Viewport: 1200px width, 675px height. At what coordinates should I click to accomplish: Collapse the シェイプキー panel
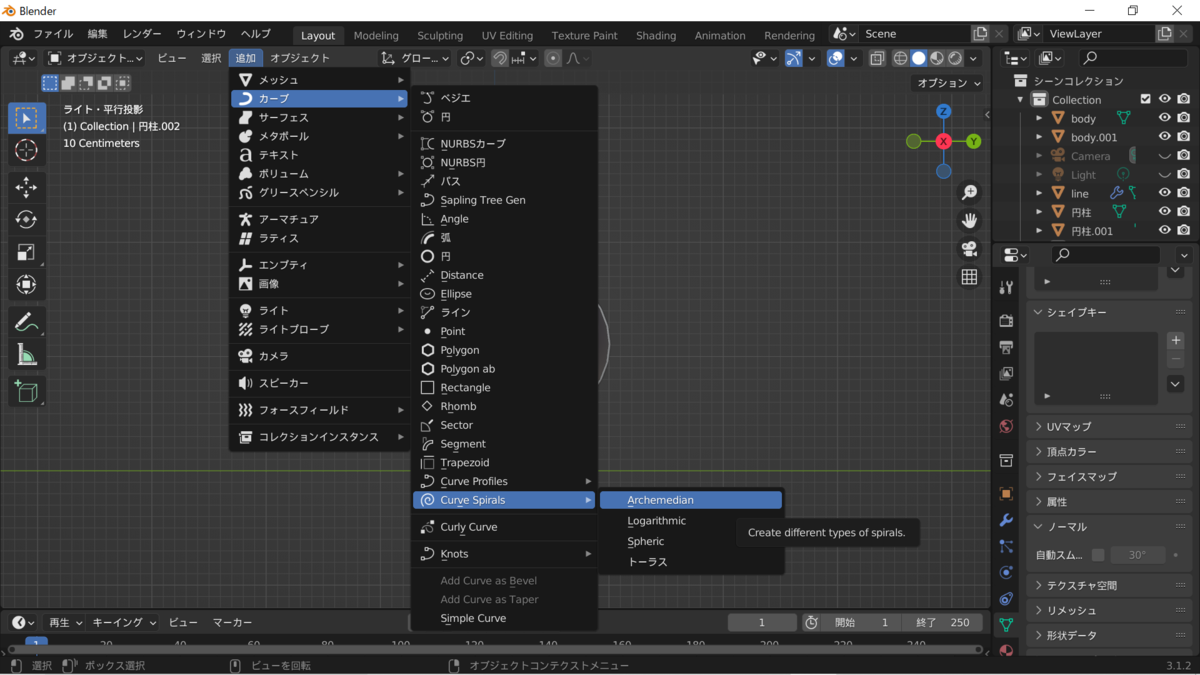pos(1110,313)
